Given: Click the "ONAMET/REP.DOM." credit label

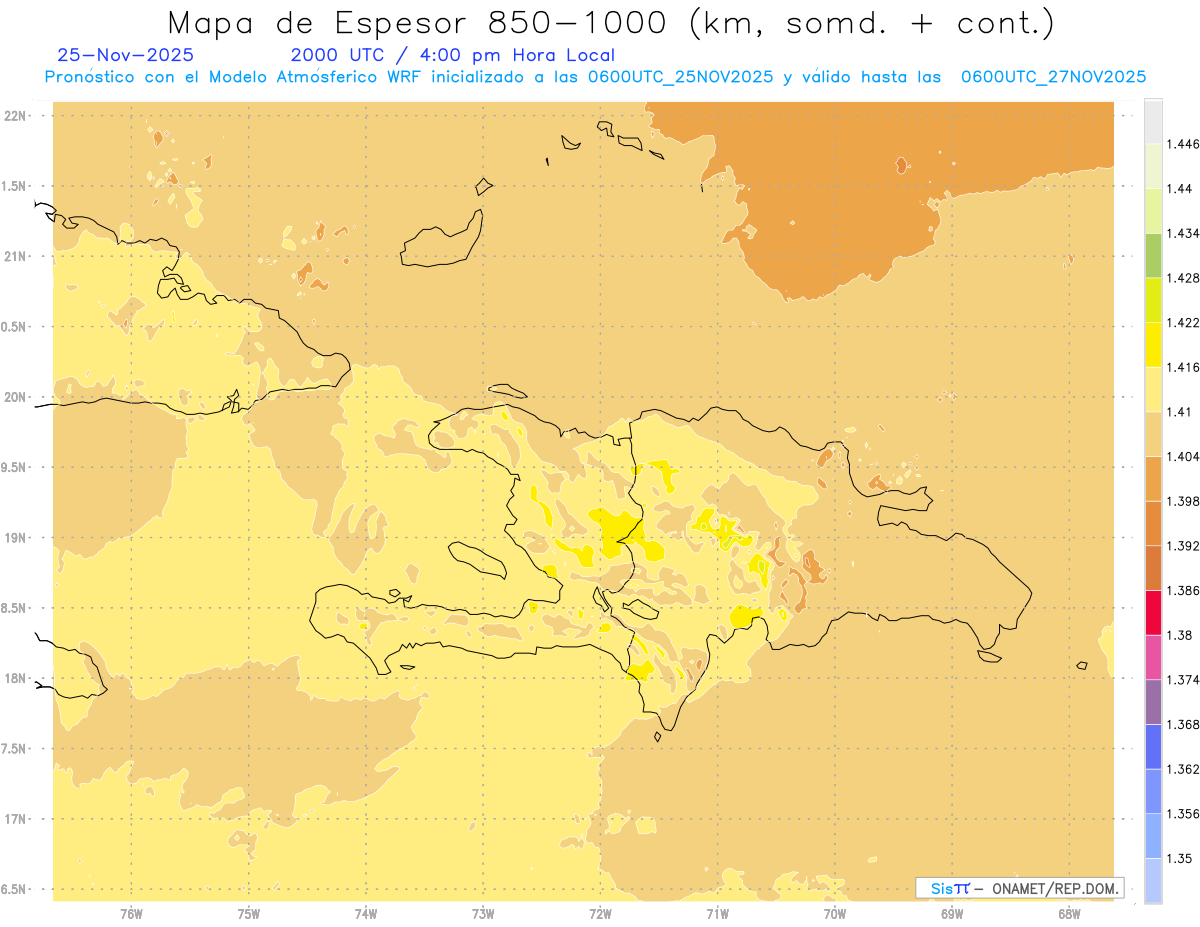Looking at the screenshot, I should 1057,888.
